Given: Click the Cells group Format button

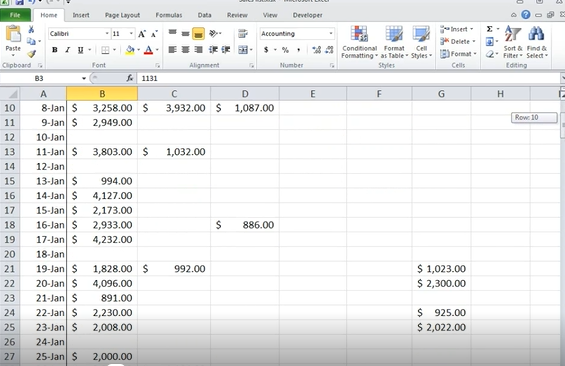Looking at the screenshot, I should (458, 54).
